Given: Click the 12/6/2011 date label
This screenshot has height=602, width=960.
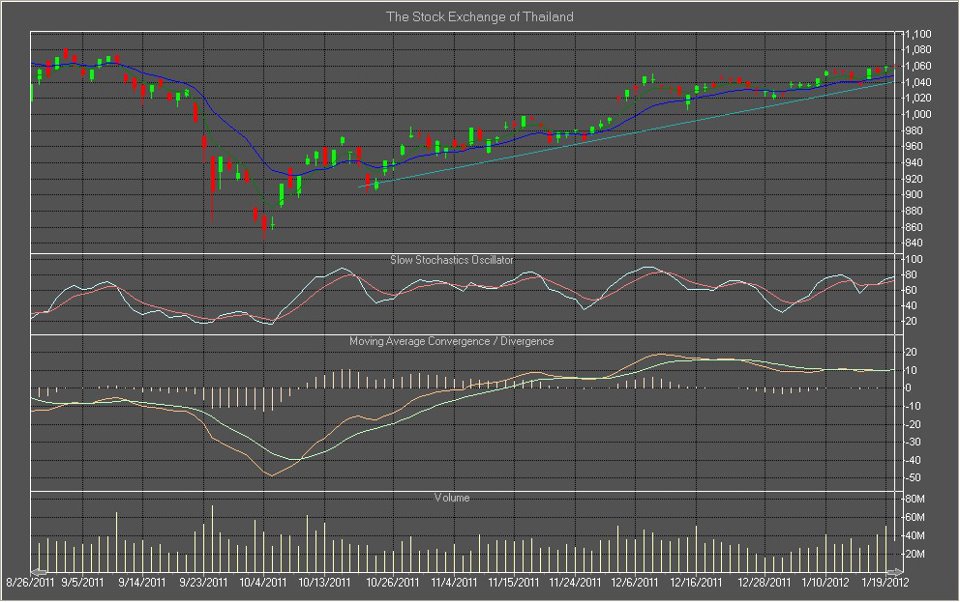Looking at the screenshot, I should pos(635,582).
